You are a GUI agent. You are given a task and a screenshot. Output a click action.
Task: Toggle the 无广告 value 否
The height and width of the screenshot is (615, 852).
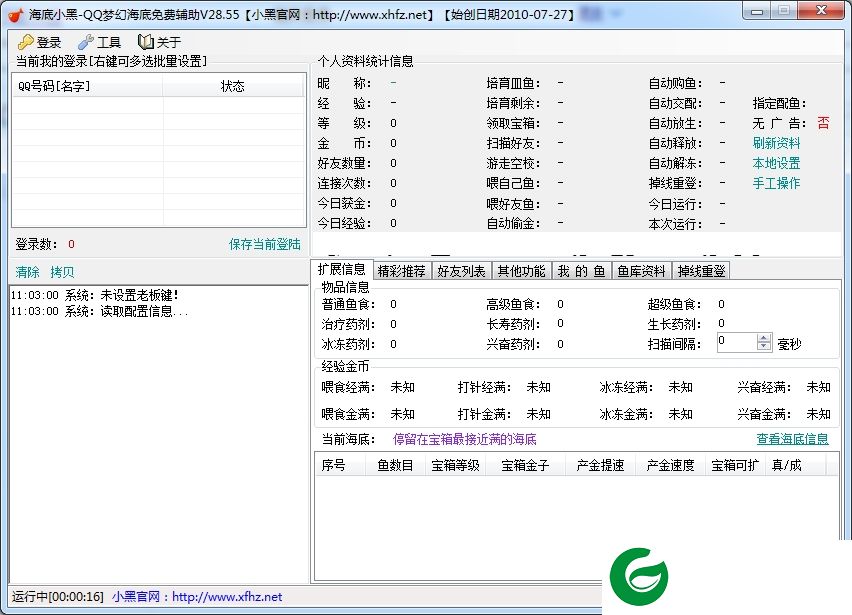[823, 123]
